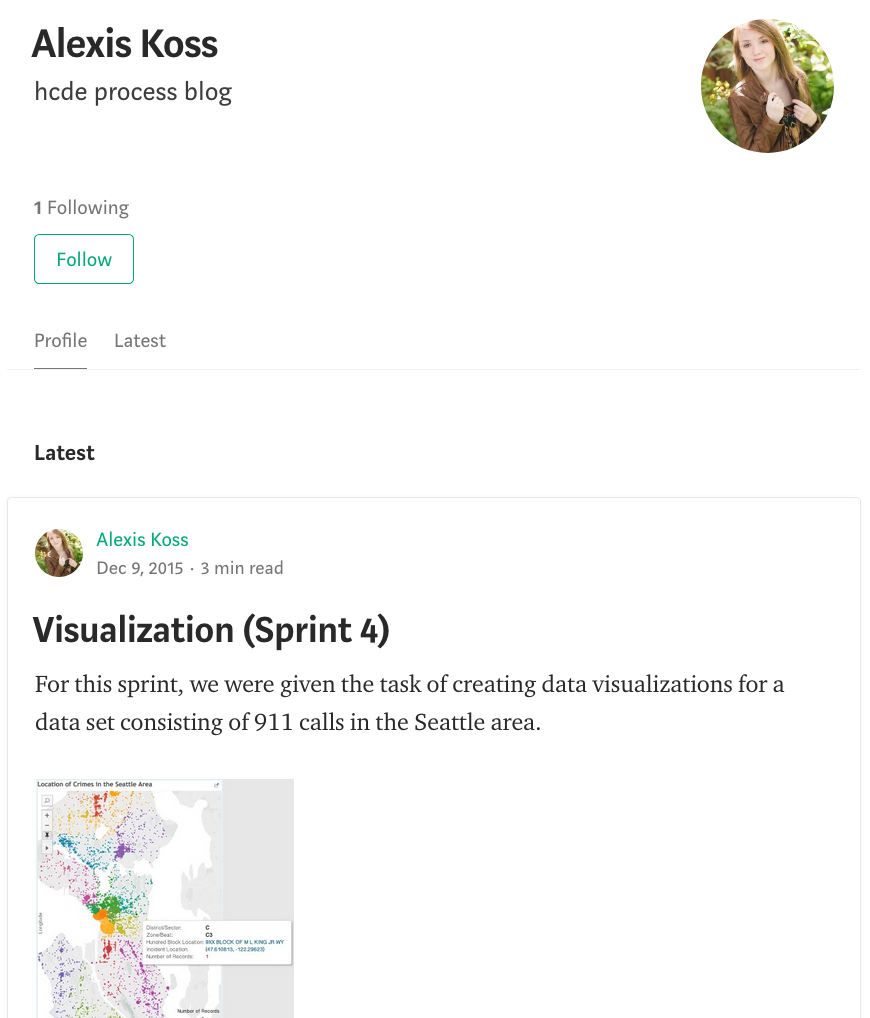The height and width of the screenshot is (1018, 870).
Task: Click the post excerpt about 911 calls
Action: point(409,703)
